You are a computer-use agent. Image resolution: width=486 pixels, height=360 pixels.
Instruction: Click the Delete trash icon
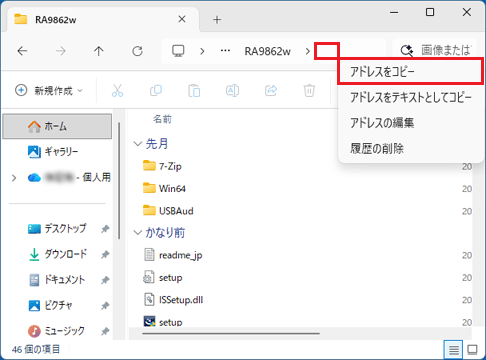309,90
